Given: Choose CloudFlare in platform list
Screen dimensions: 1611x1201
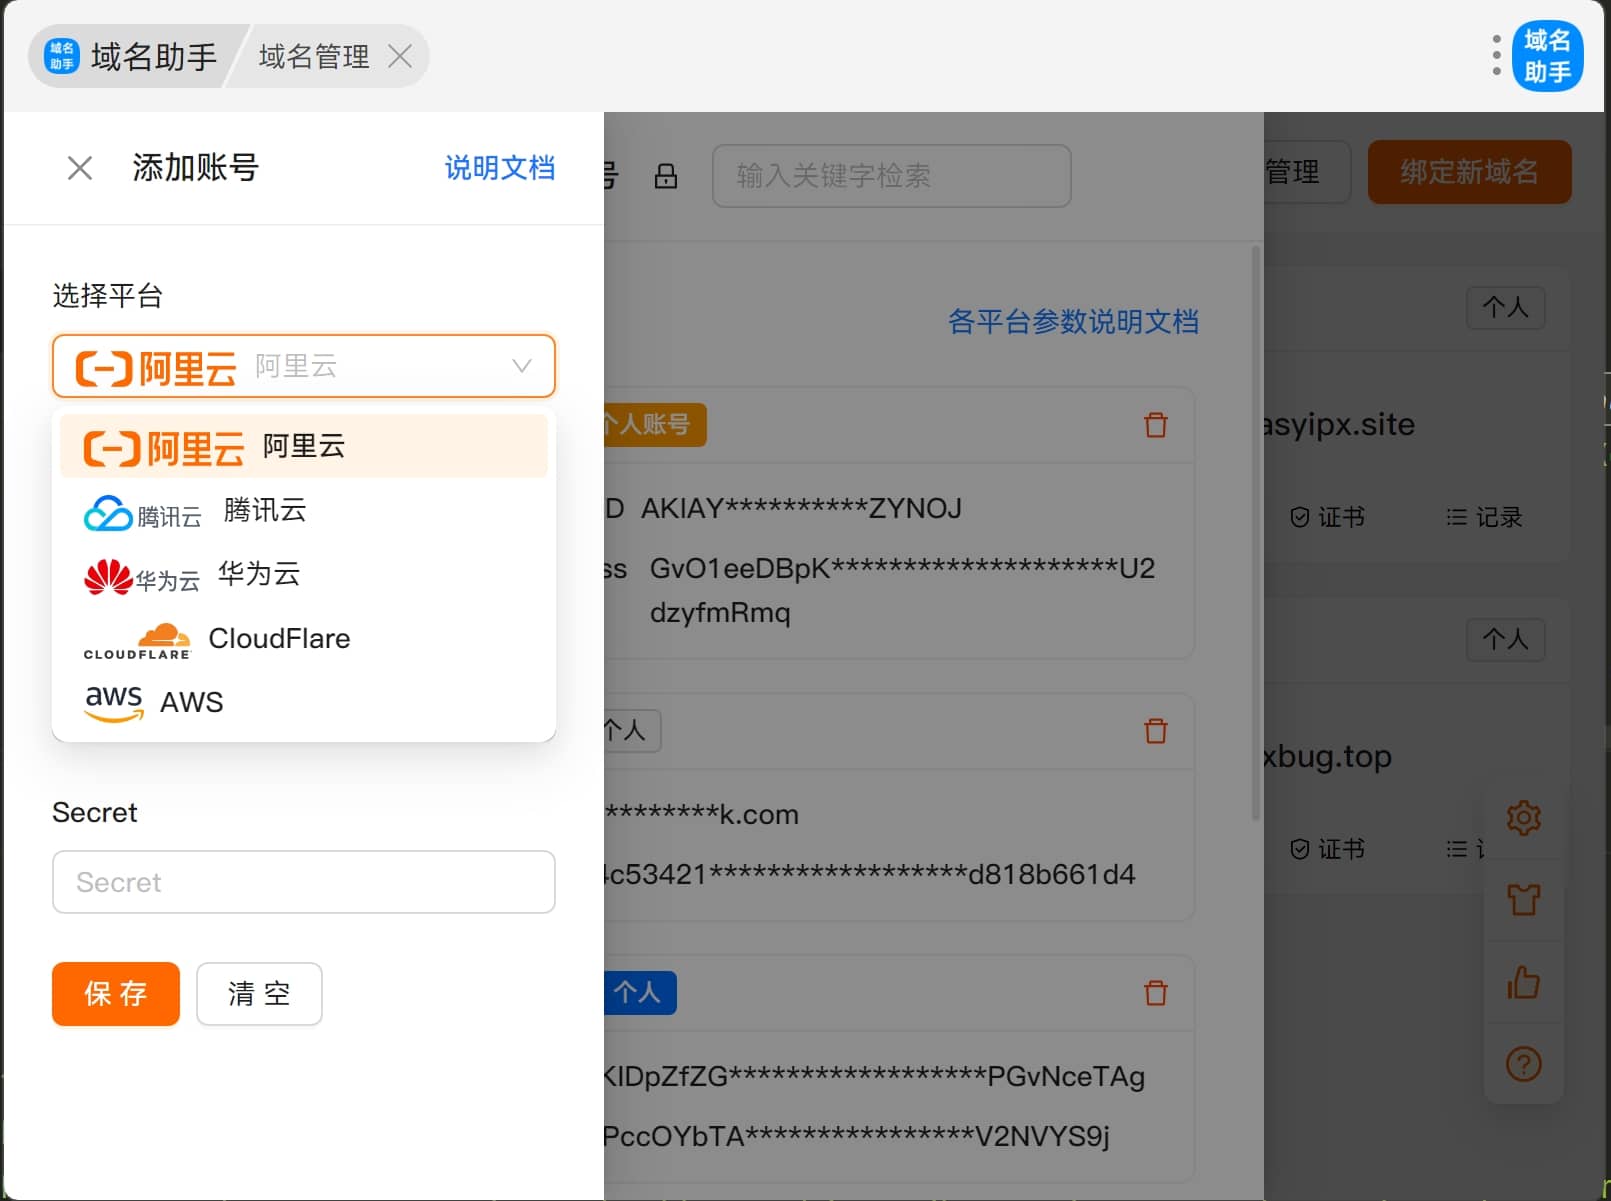Looking at the screenshot, I should click(303, 639).
